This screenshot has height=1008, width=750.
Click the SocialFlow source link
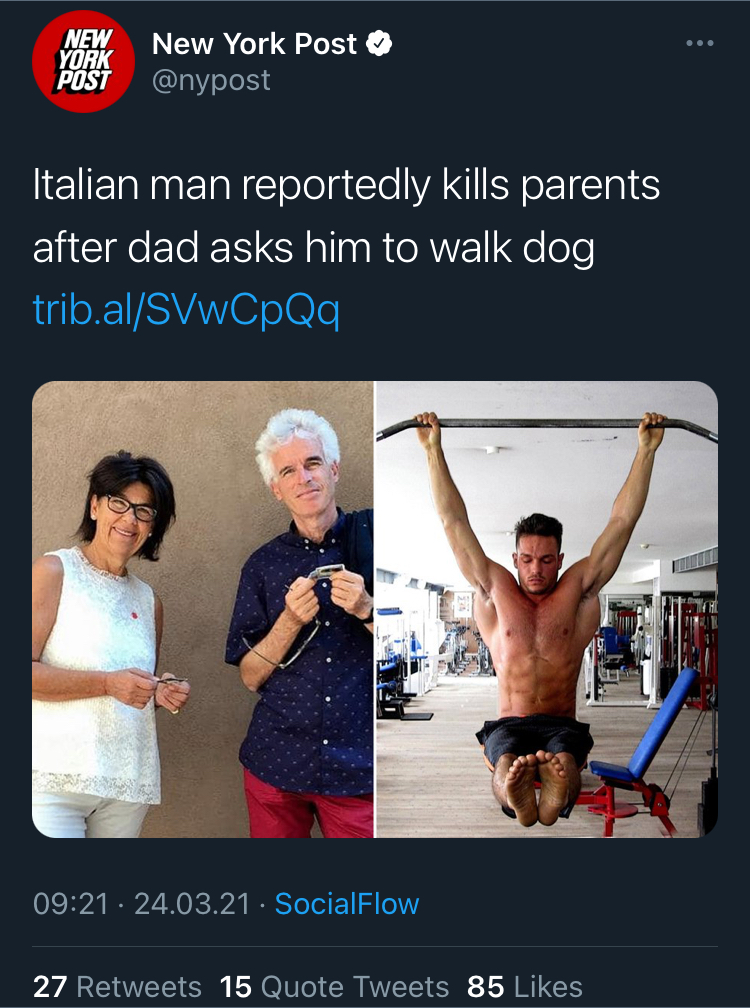pos(347,904)
